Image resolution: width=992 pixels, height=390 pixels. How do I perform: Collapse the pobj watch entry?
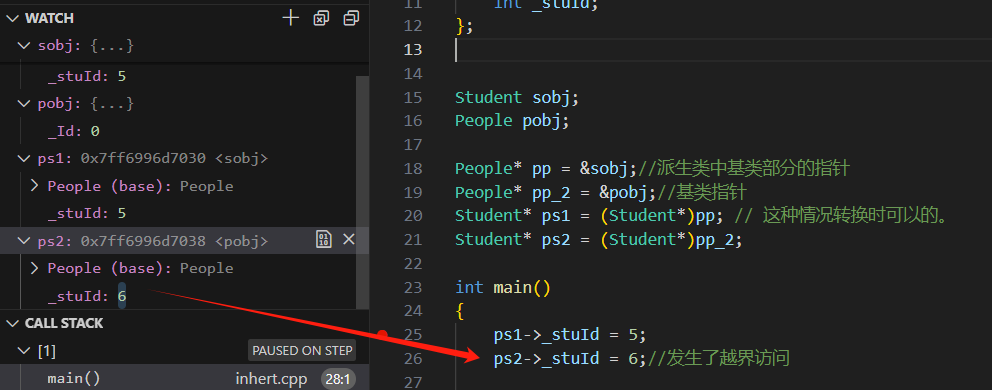[24, 103]
